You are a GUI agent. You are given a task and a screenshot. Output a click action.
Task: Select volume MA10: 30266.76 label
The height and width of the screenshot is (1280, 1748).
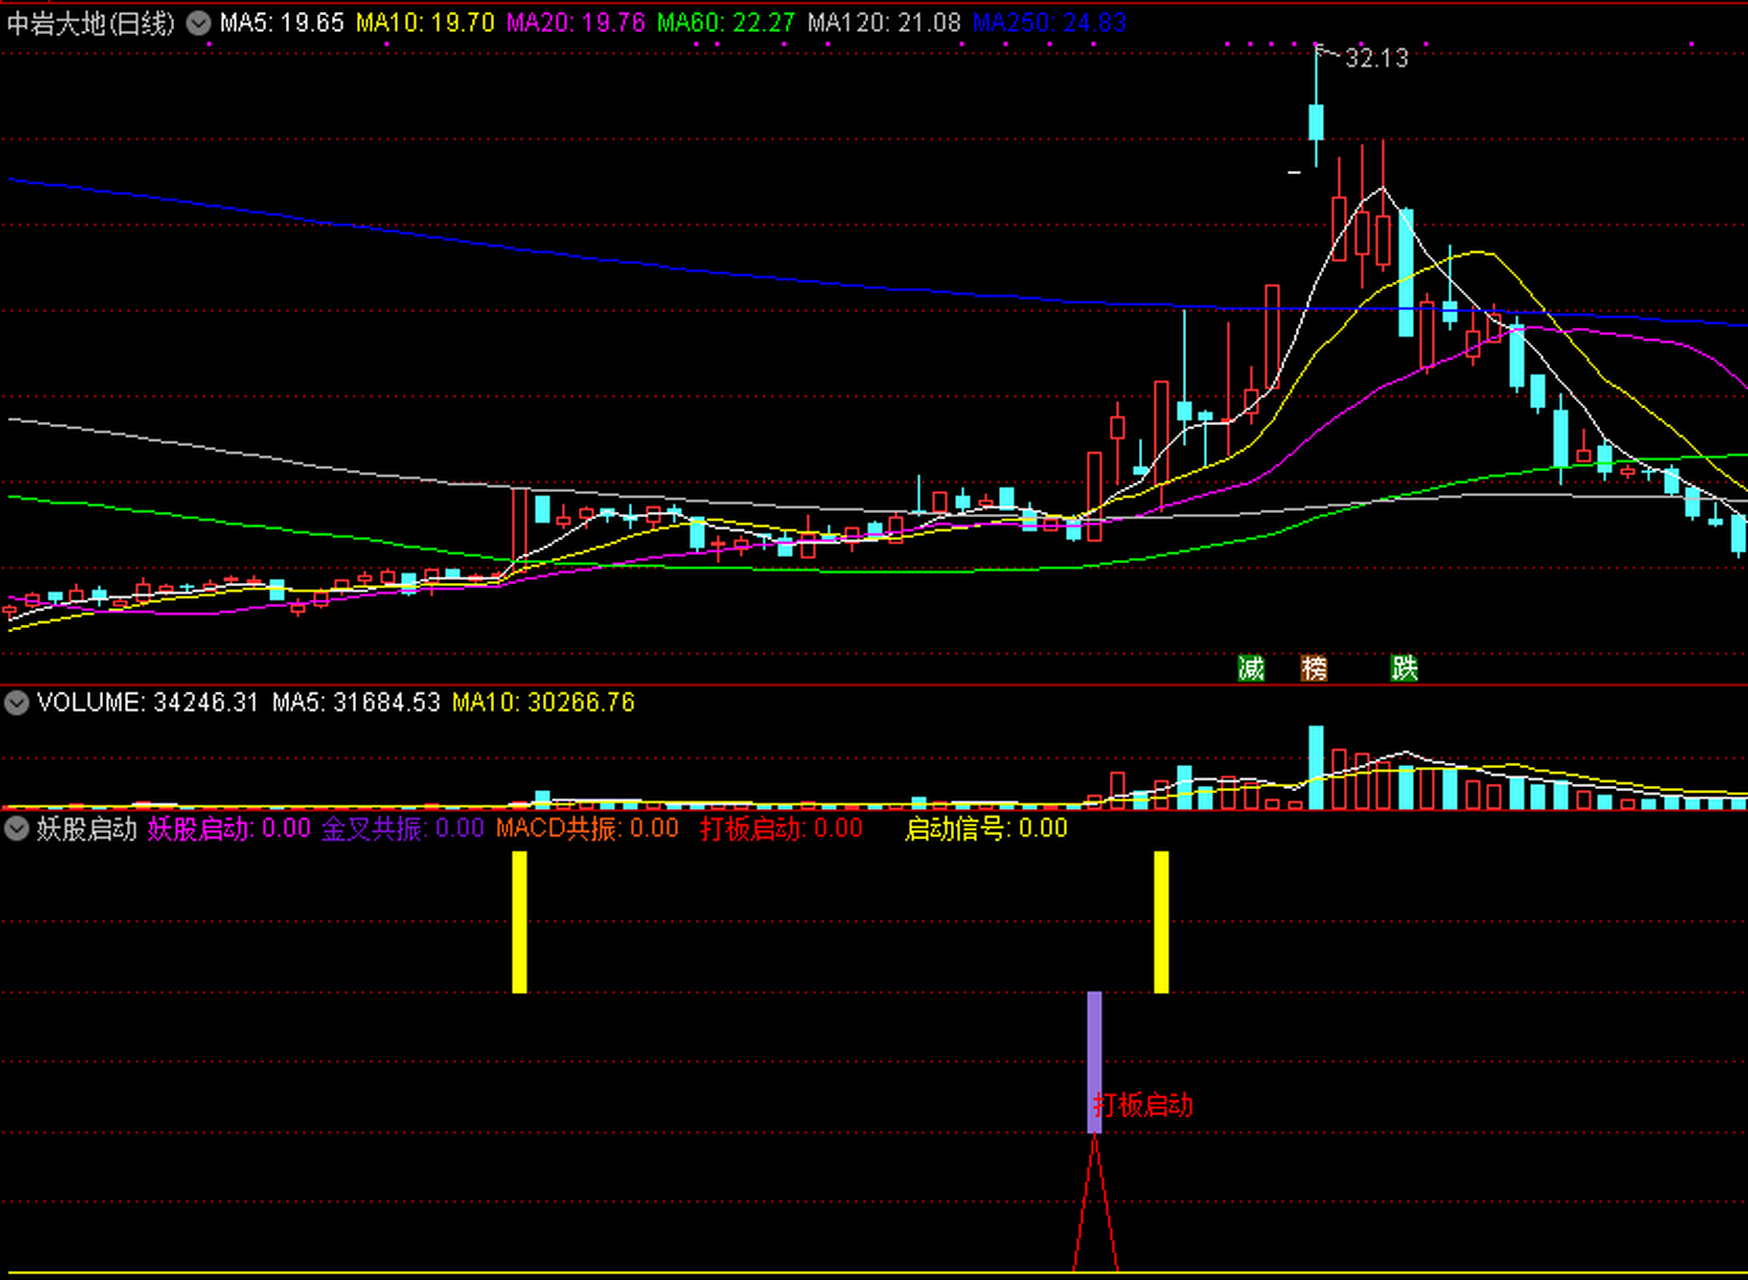pos(543,703)
